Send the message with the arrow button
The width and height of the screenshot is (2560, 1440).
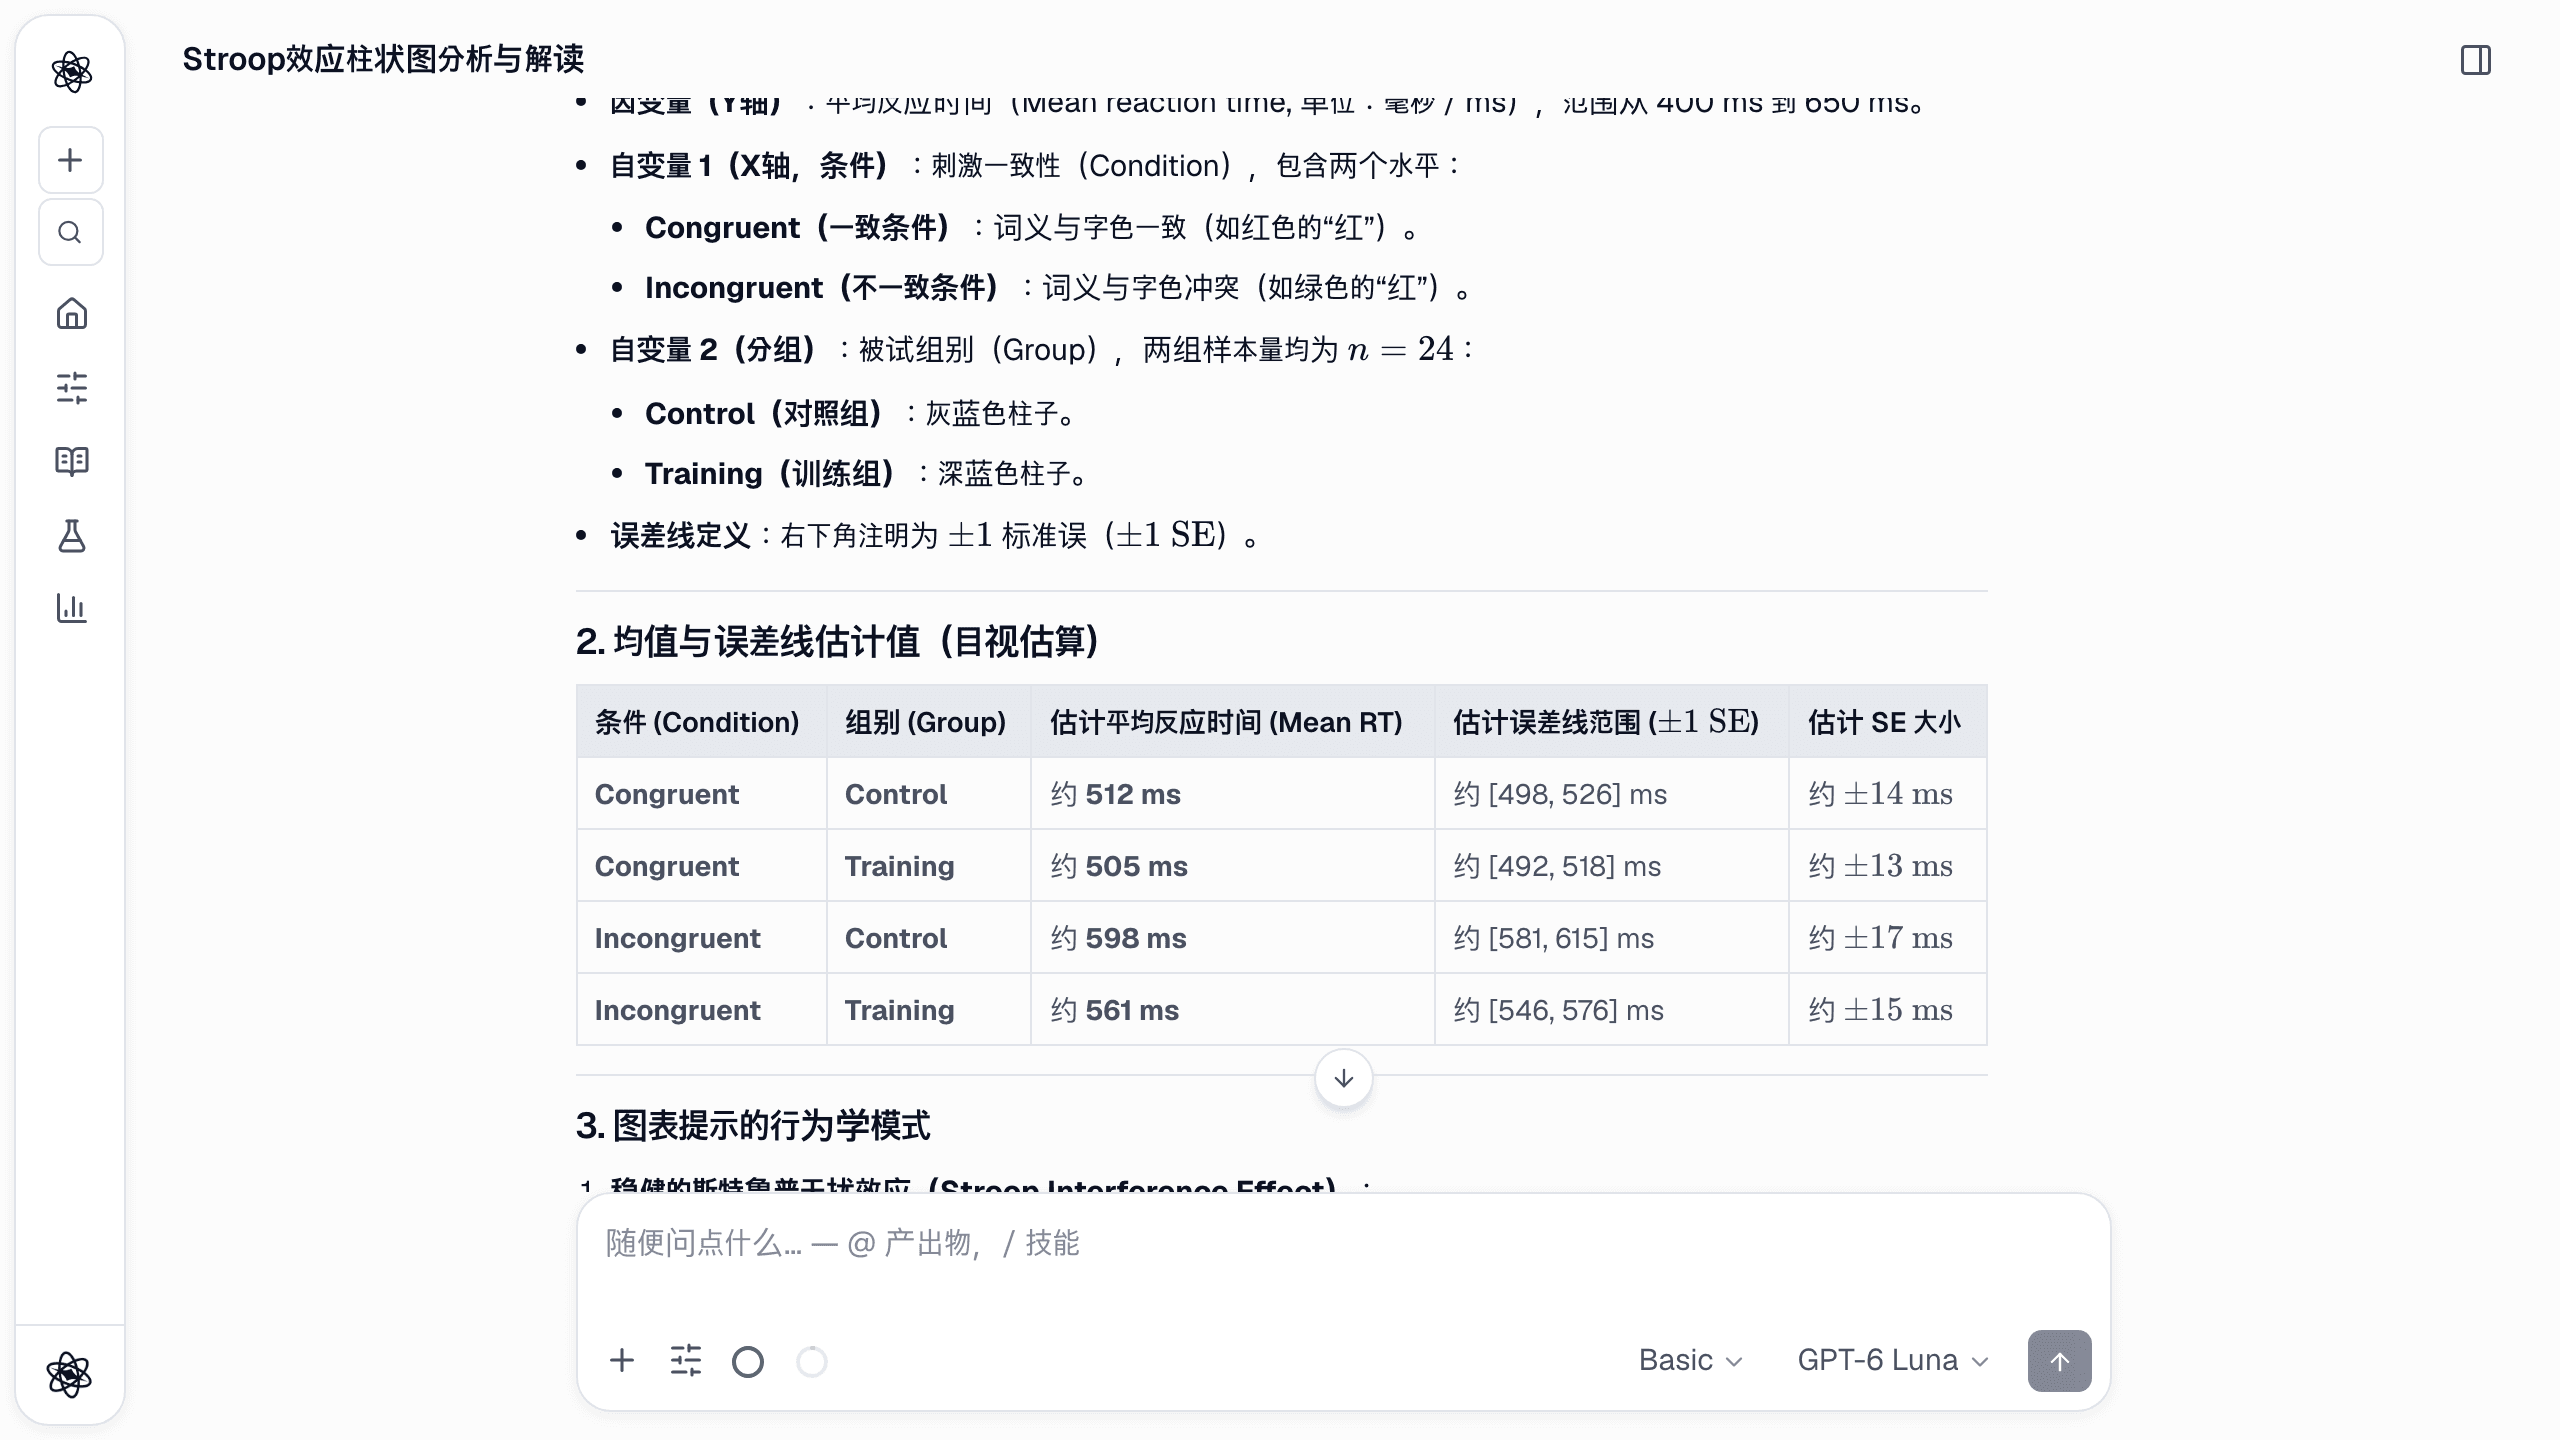tap(2060, 1361)
